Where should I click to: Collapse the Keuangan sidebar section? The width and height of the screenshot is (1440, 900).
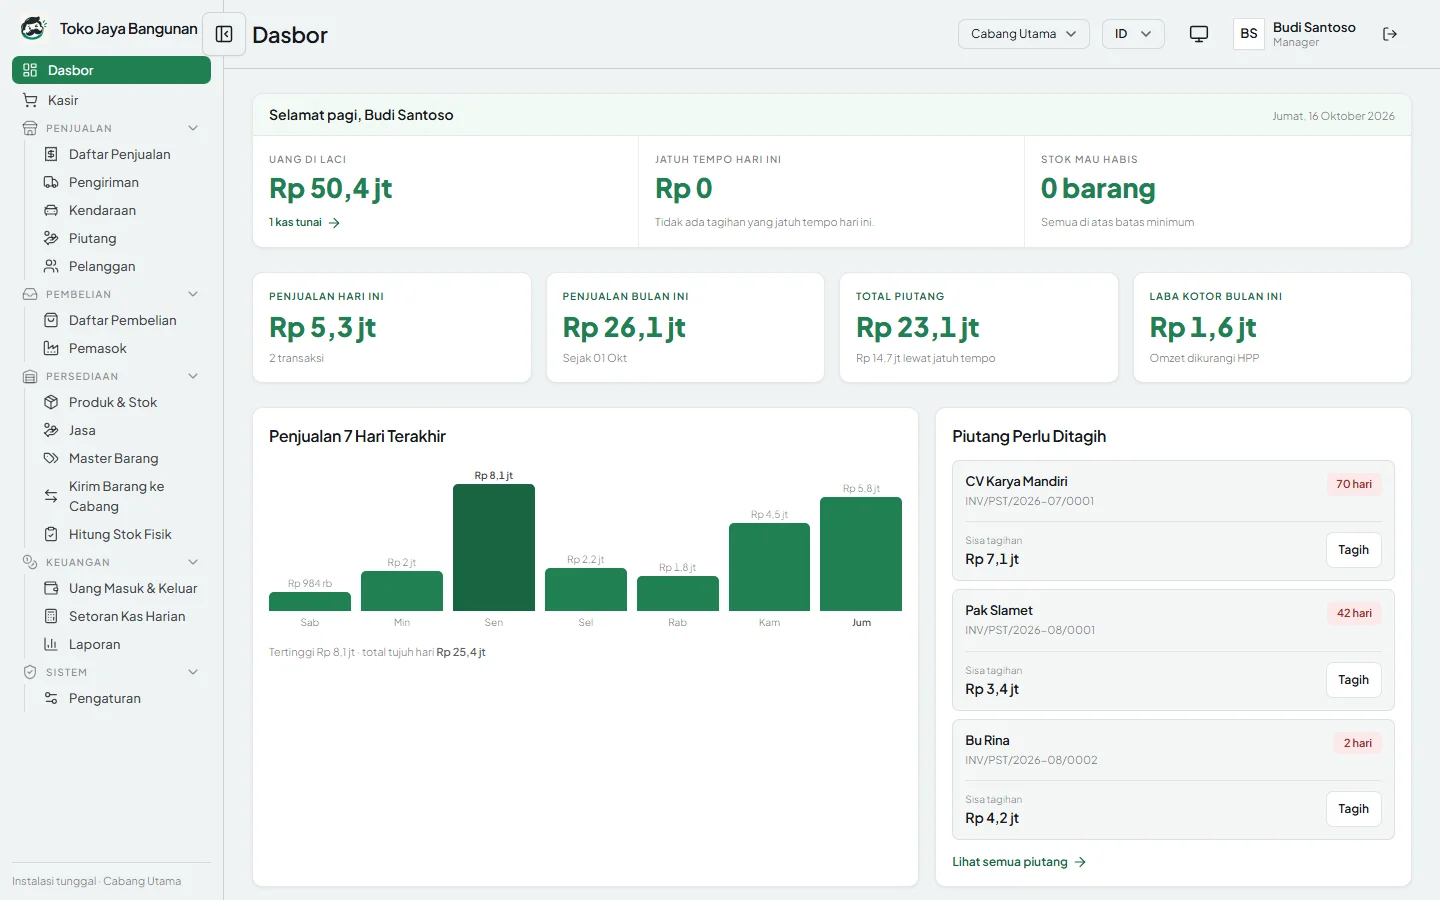point(193,562)
